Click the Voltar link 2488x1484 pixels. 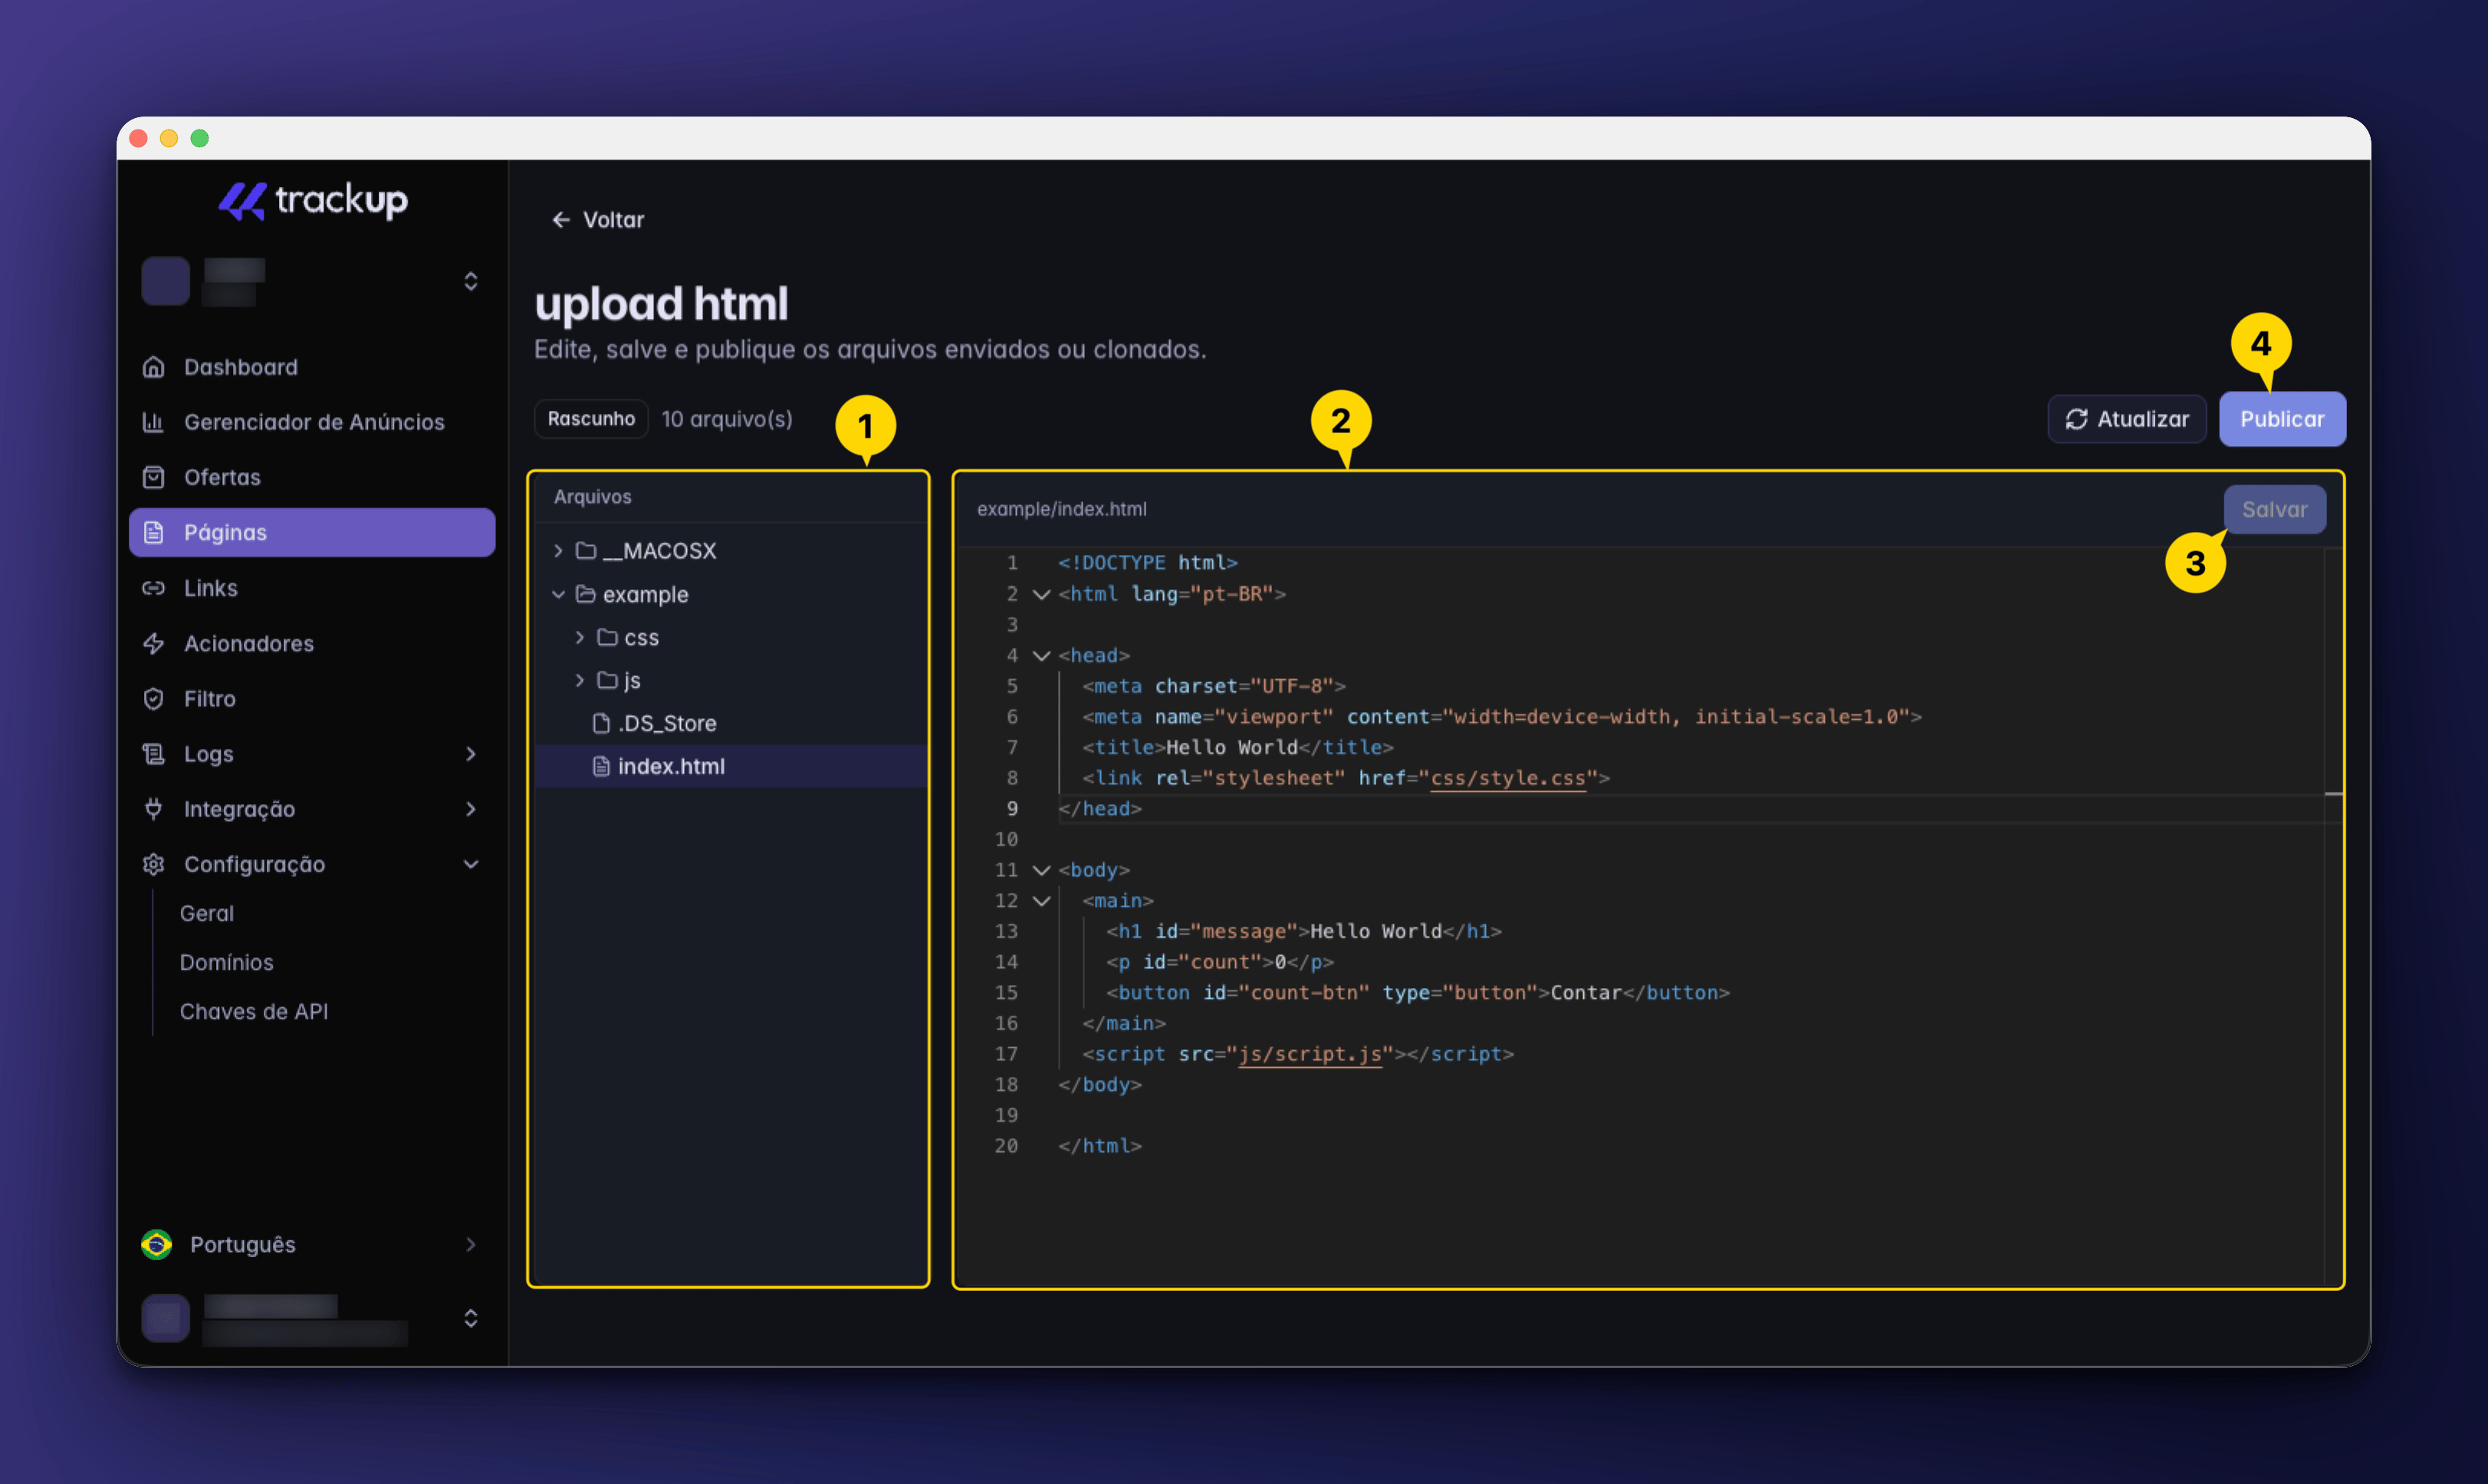tap(598, 219)
